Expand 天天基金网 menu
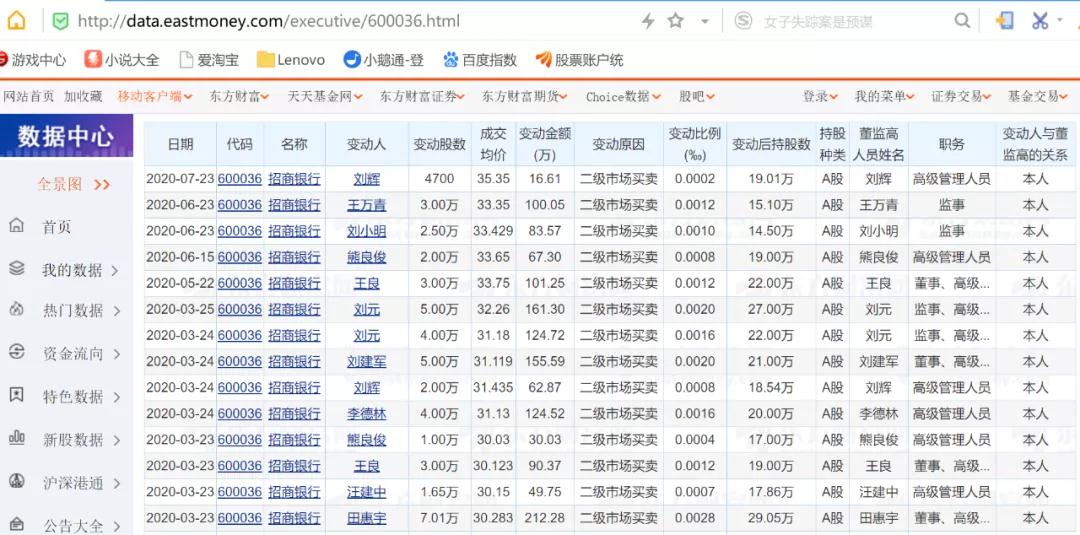1080x535 pixels. [324, 96]
